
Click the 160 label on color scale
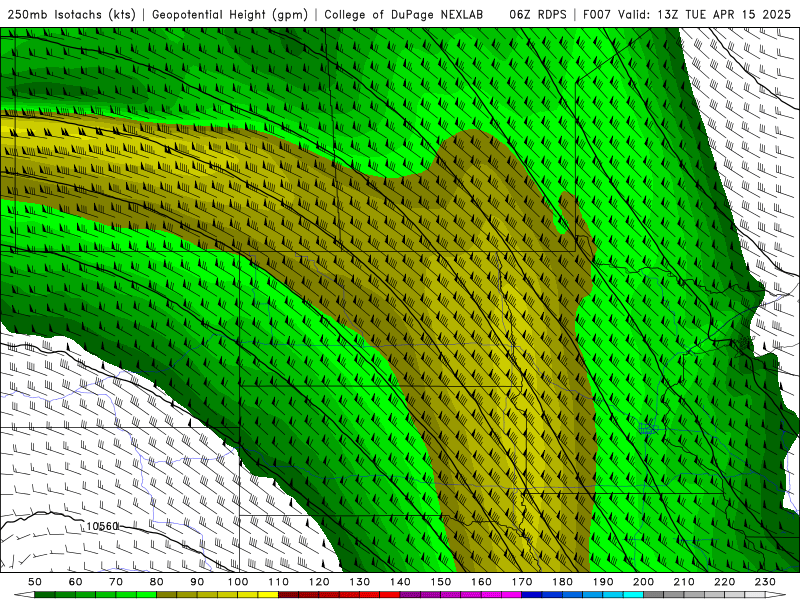tap(481, 582)
